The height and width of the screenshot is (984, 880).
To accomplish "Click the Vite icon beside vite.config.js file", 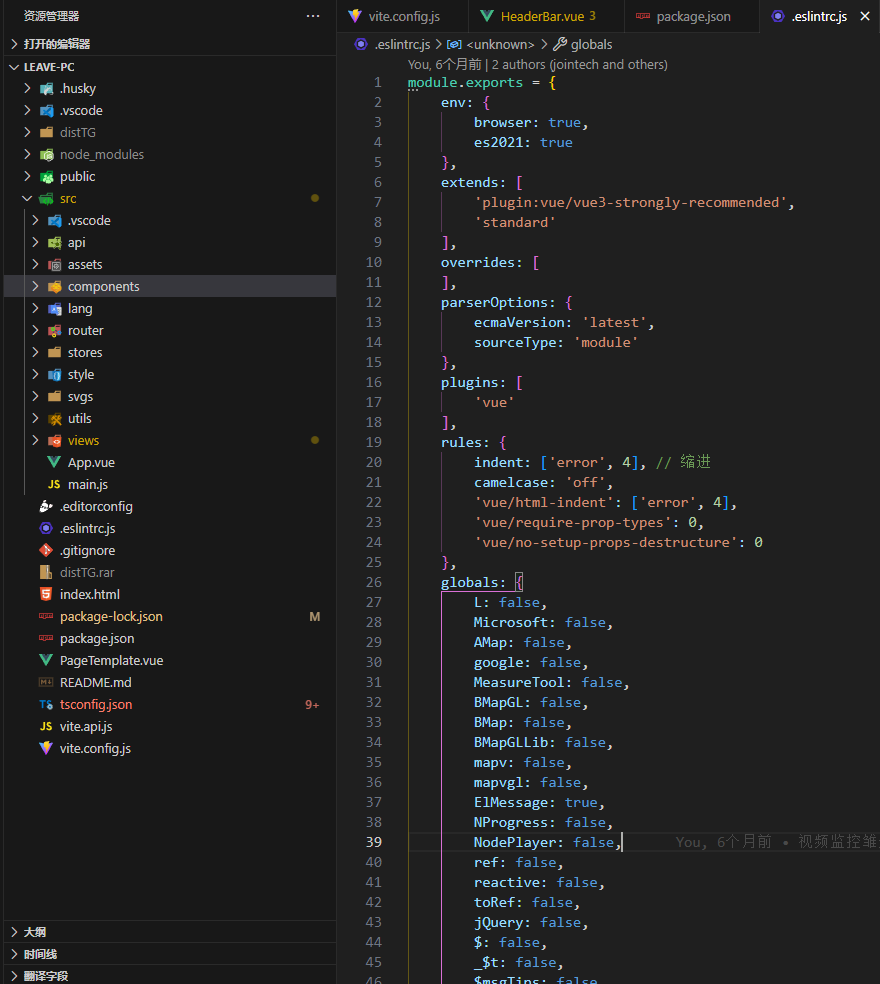I will (46, 748).
